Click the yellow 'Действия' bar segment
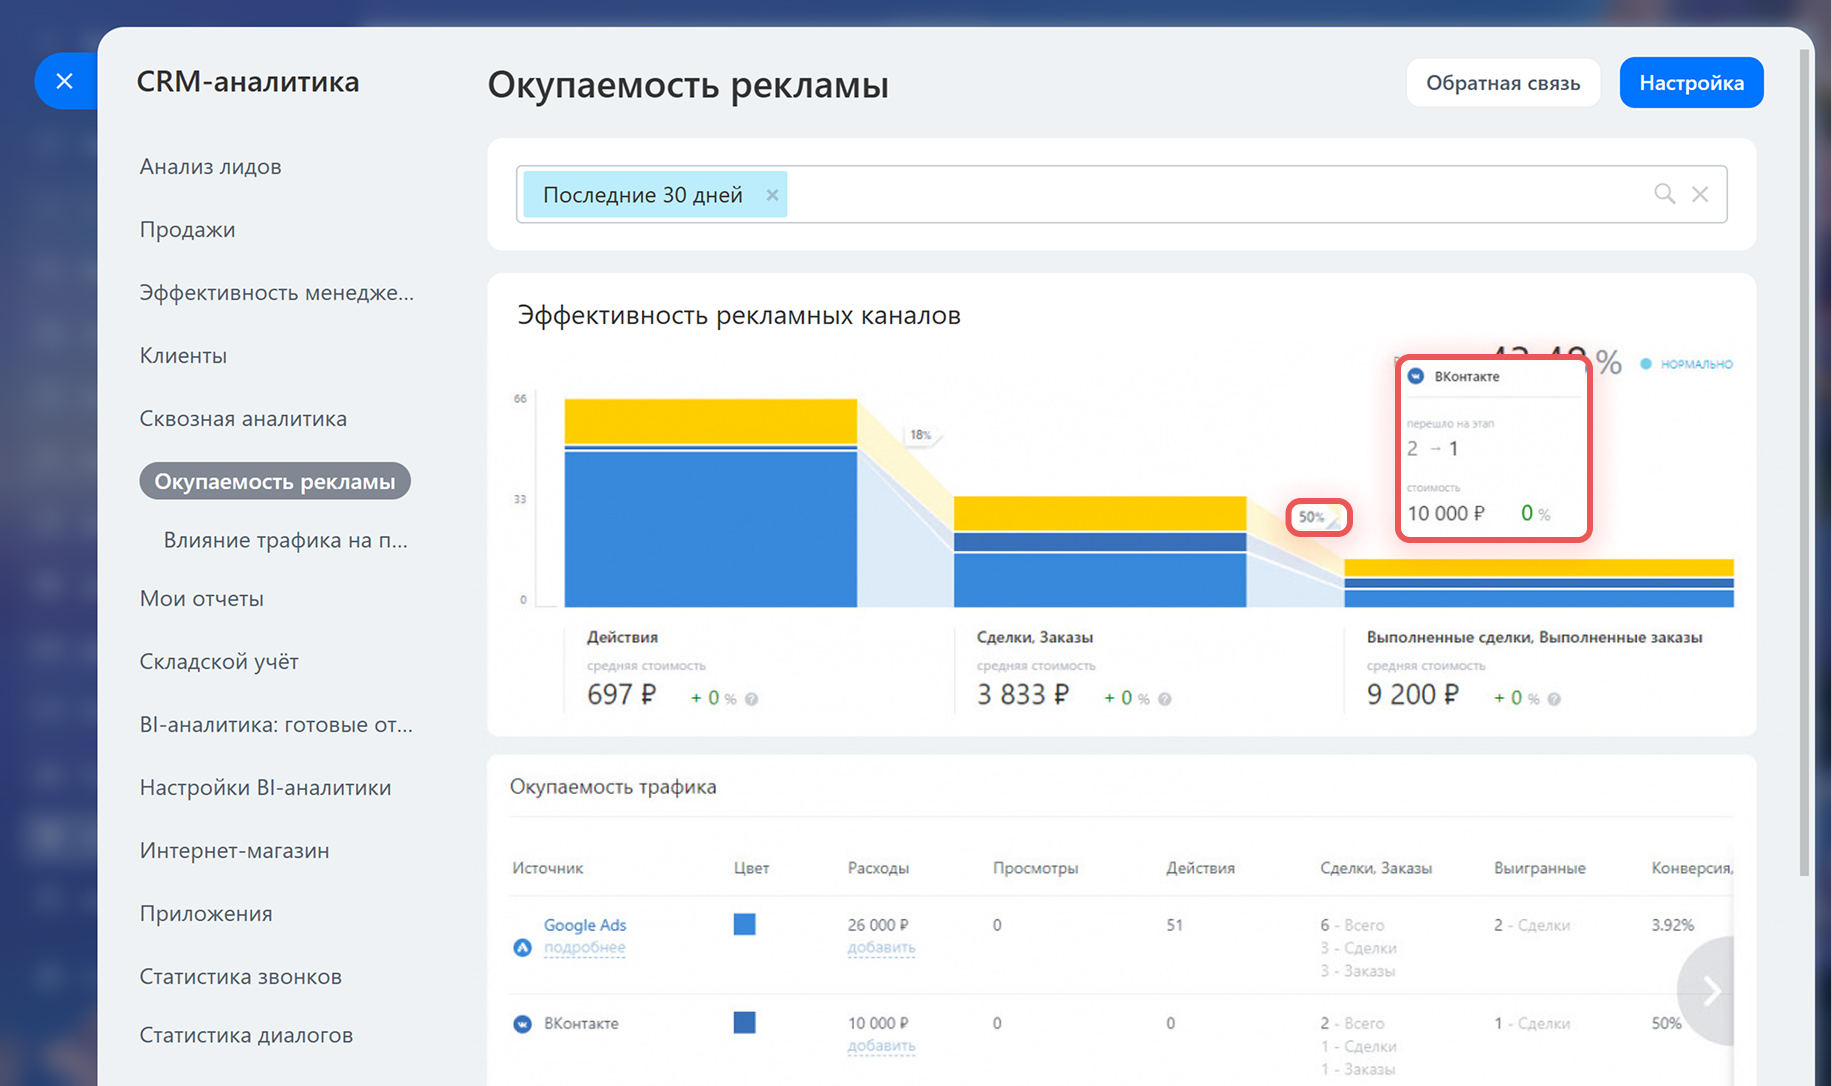 tap(710, 421)
